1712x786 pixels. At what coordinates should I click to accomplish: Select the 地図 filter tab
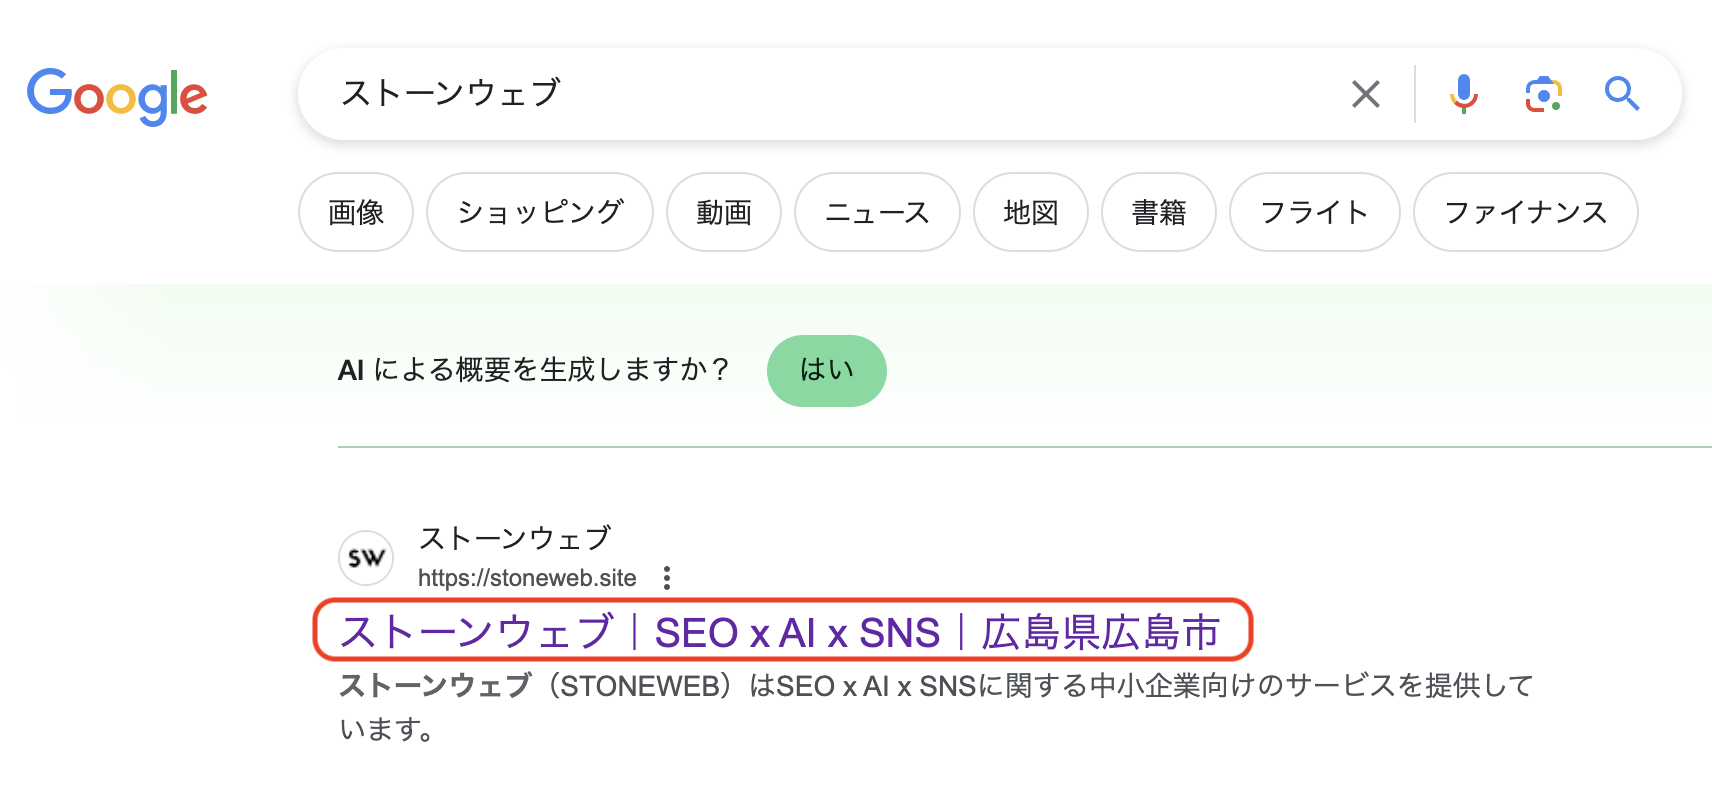(1031, 212)
